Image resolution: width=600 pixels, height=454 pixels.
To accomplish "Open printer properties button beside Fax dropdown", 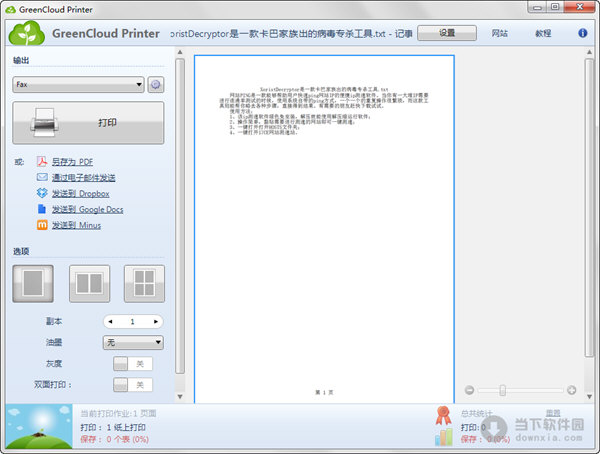I will point(156,85).
